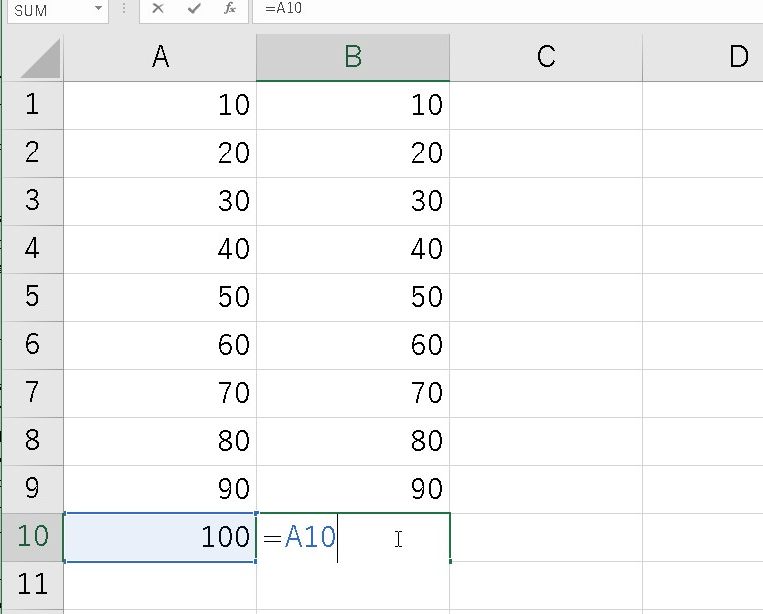
Task: Click the Cancel (X) formula icon
Action: tap(158, 9)
